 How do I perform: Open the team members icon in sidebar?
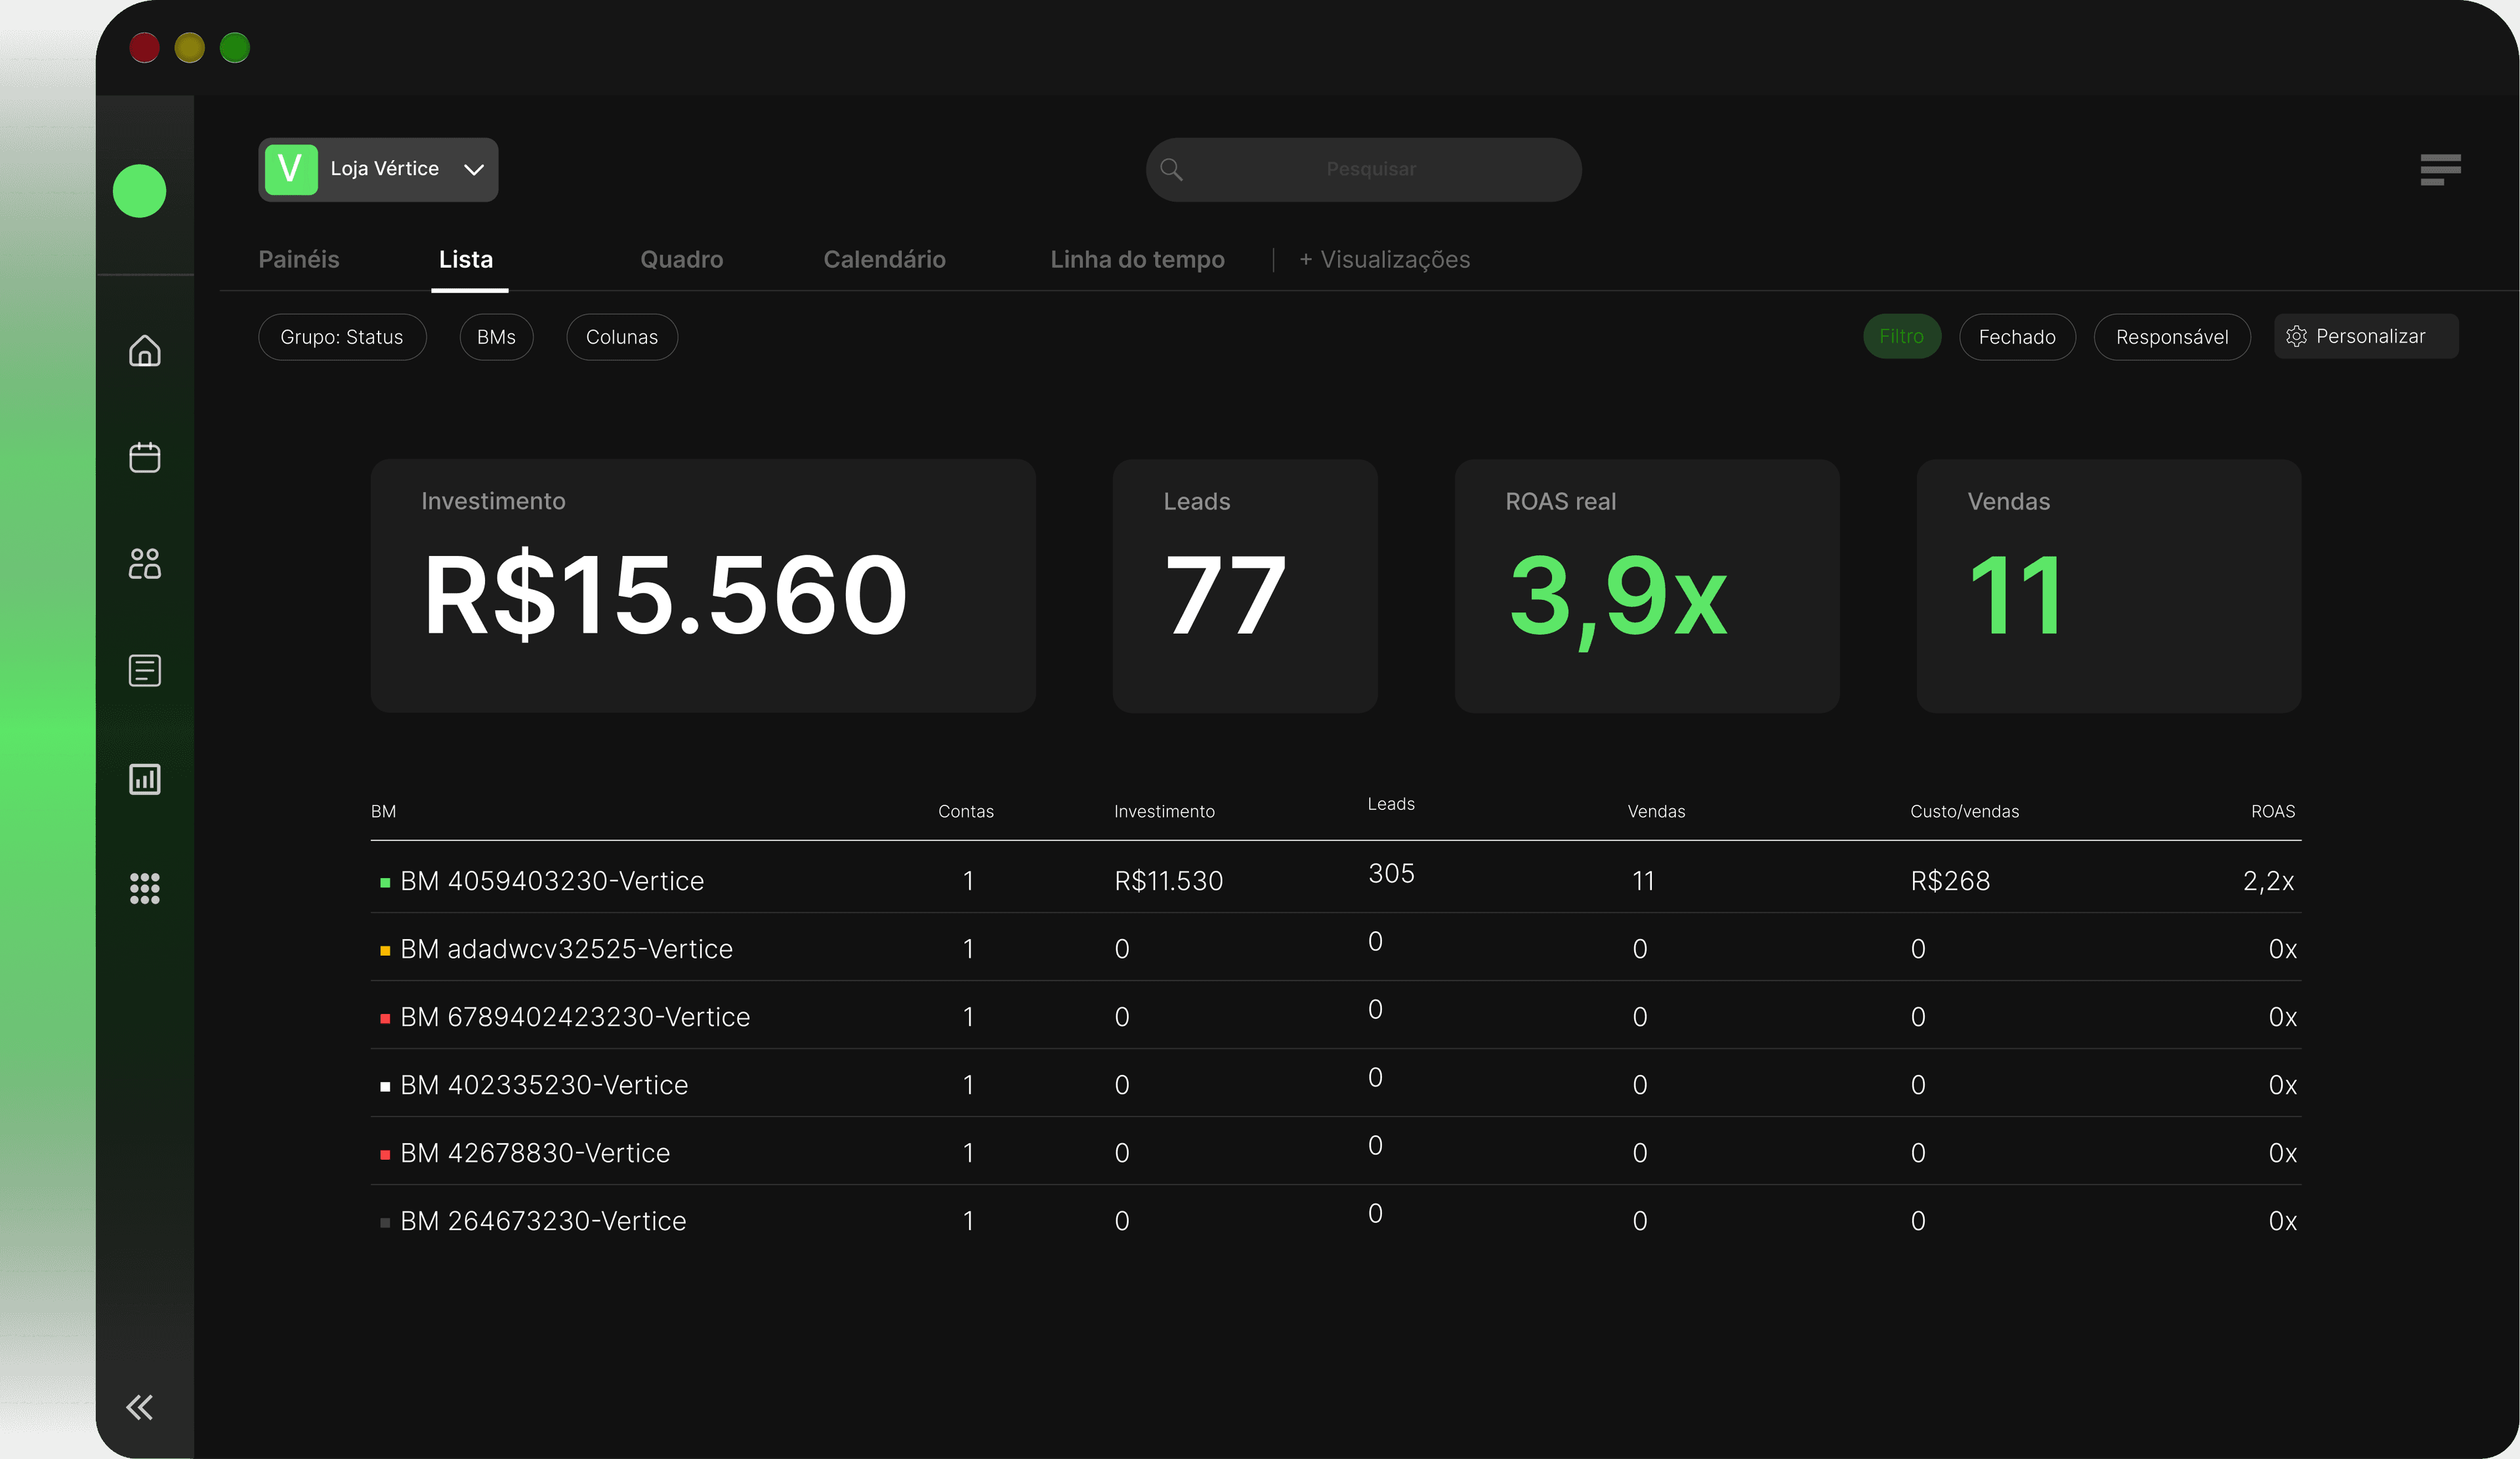145,564
